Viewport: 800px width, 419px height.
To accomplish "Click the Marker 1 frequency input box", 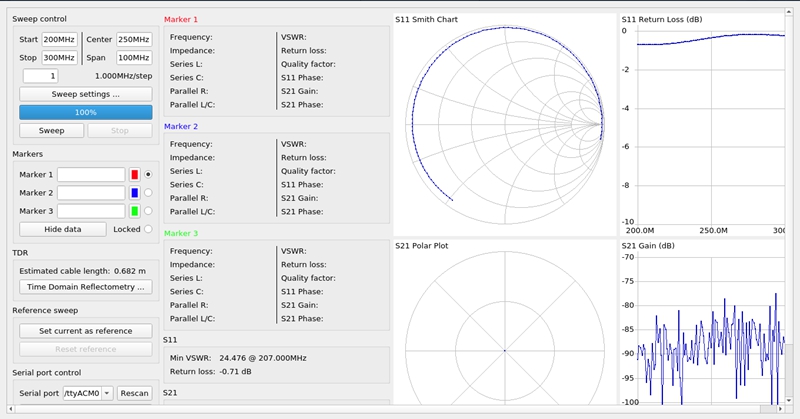I will click(90, 174).
